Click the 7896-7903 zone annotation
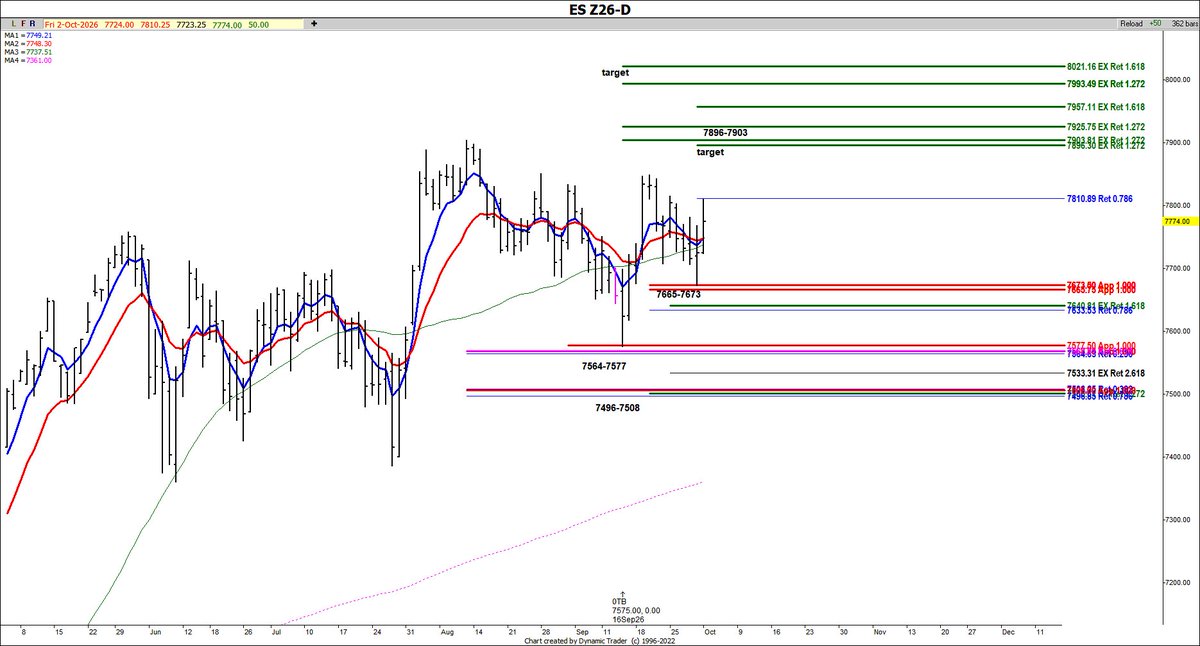The height and width of the screenshot is (646, 1200). coord(725,133)
